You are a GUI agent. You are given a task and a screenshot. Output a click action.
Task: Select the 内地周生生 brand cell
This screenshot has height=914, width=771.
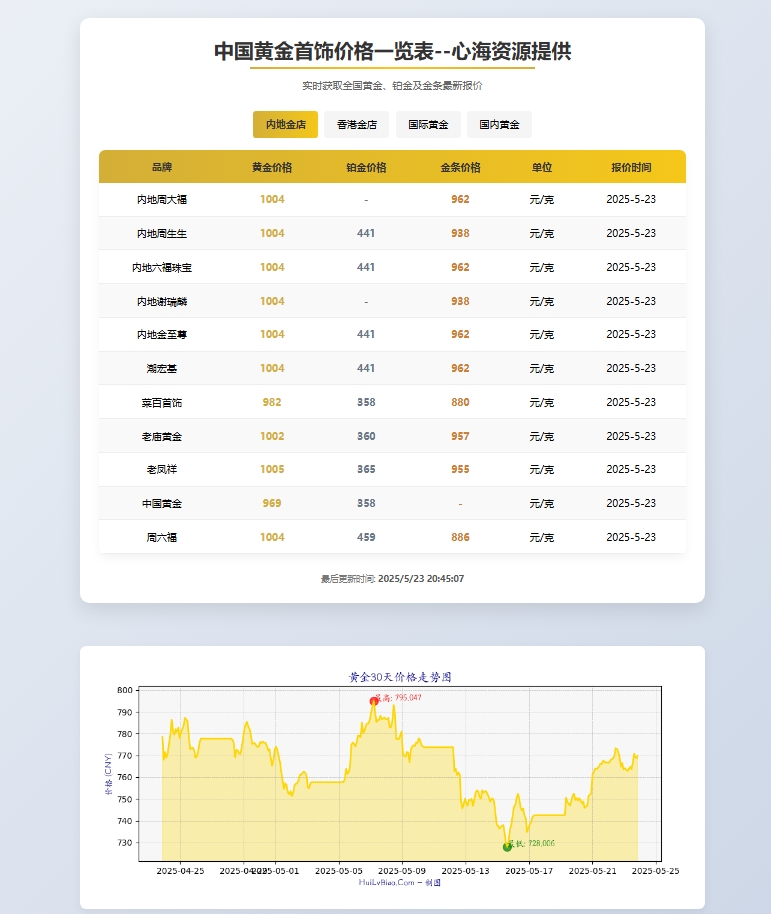[x=162, y=233]
